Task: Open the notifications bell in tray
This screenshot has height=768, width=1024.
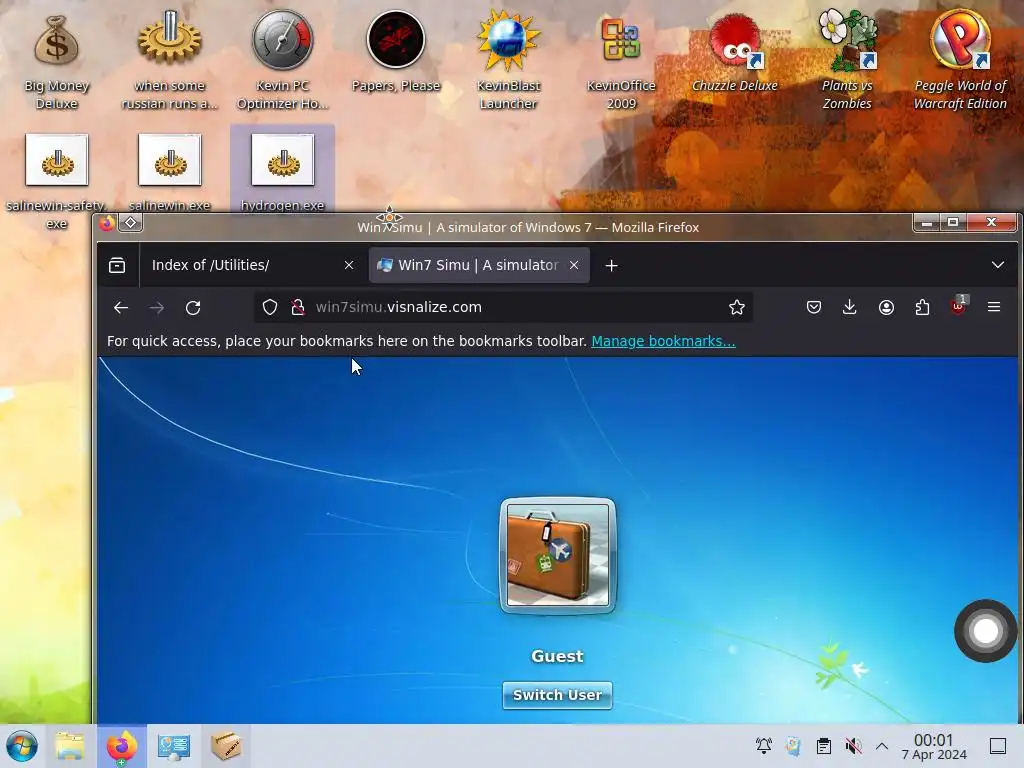Action: [763, 746]
